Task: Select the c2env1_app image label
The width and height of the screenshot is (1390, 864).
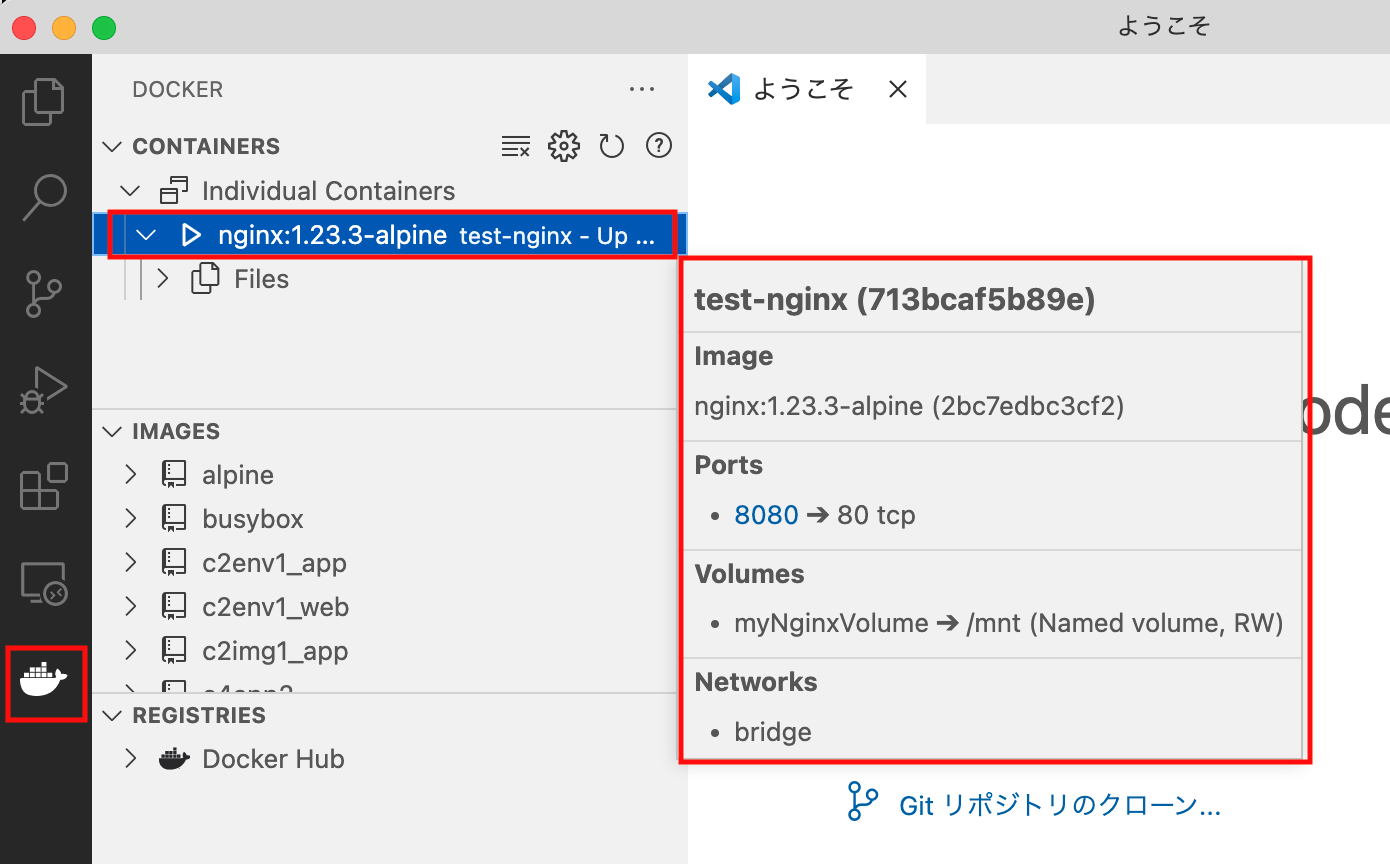Action: (274, 563)
